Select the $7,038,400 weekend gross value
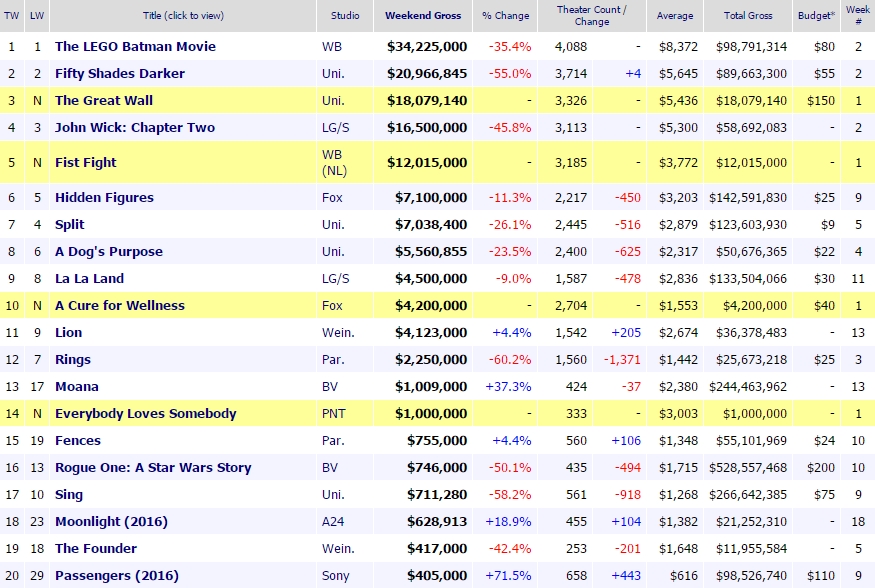This screenshot has width=875, height=588. point(431,225)
